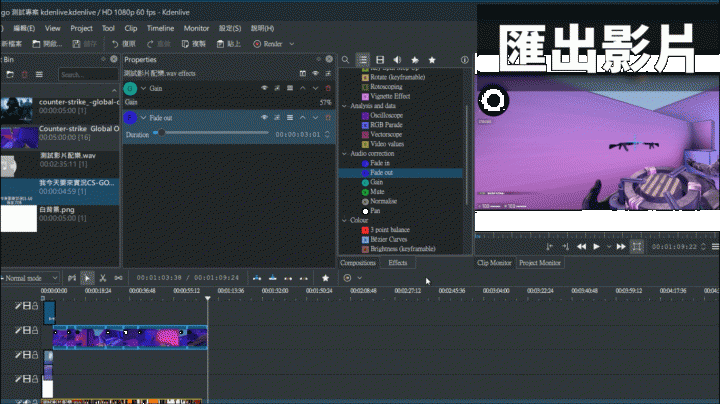Image resolution: width=720 pixels, height=404 pixels.
Task: Rewind in the project monitor
Action: [x=581, y=247]
